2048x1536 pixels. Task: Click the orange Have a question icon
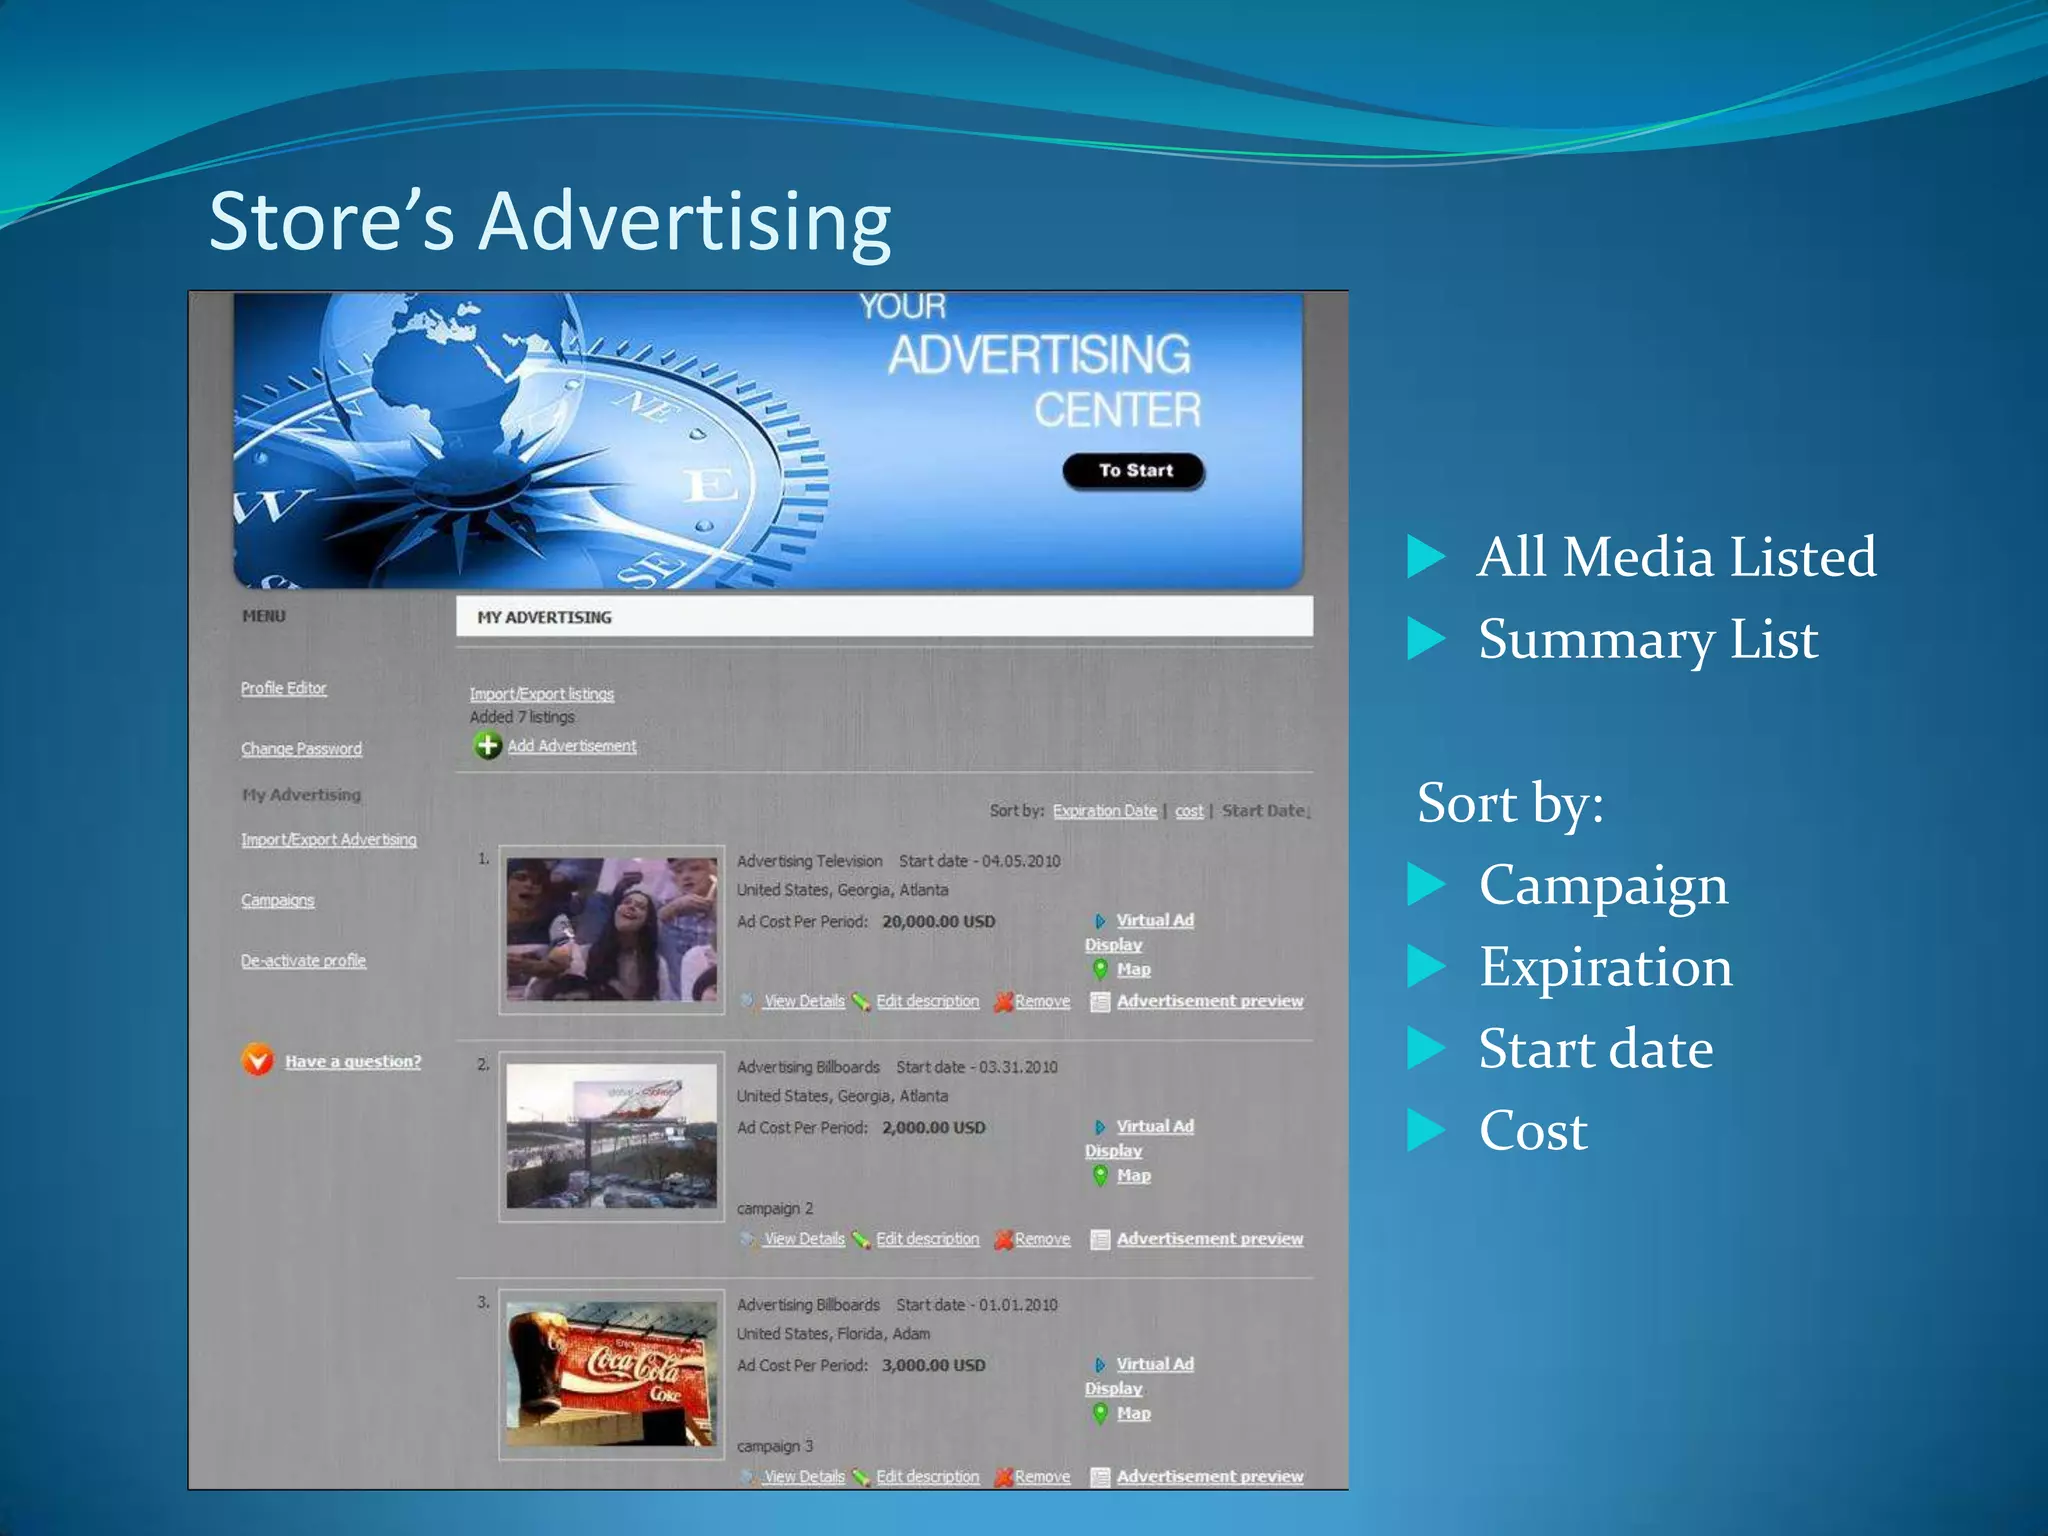(x=257, y=1060)
